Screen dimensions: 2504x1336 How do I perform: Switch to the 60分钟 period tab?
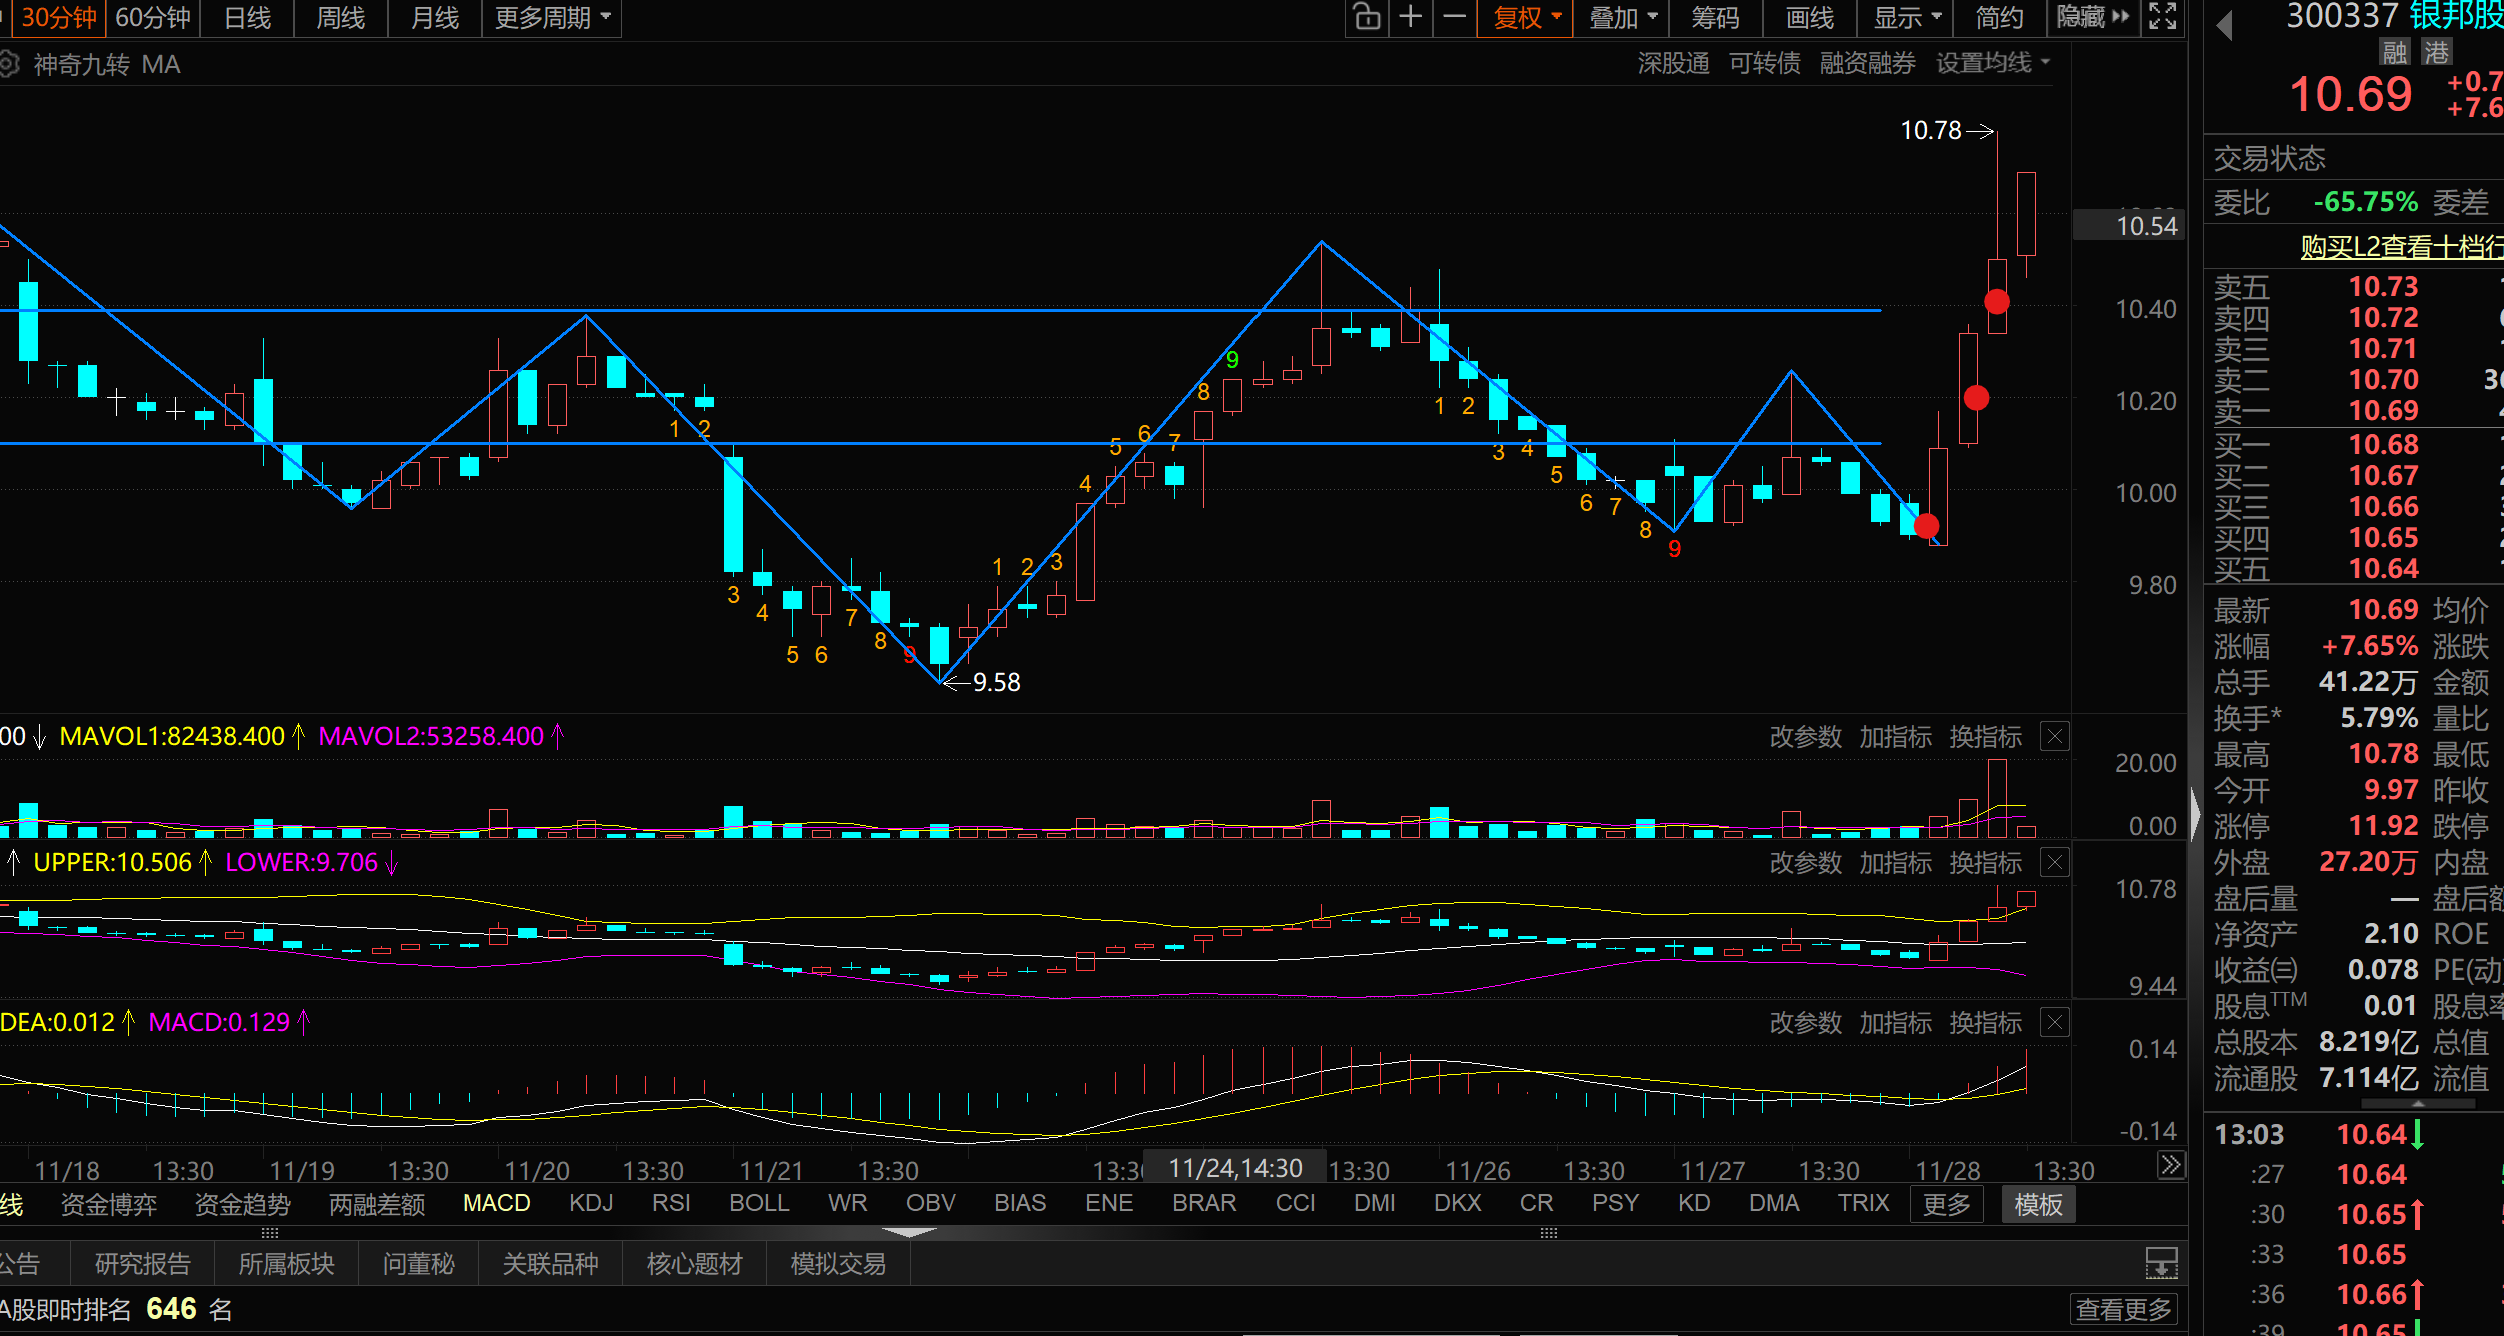153,17
